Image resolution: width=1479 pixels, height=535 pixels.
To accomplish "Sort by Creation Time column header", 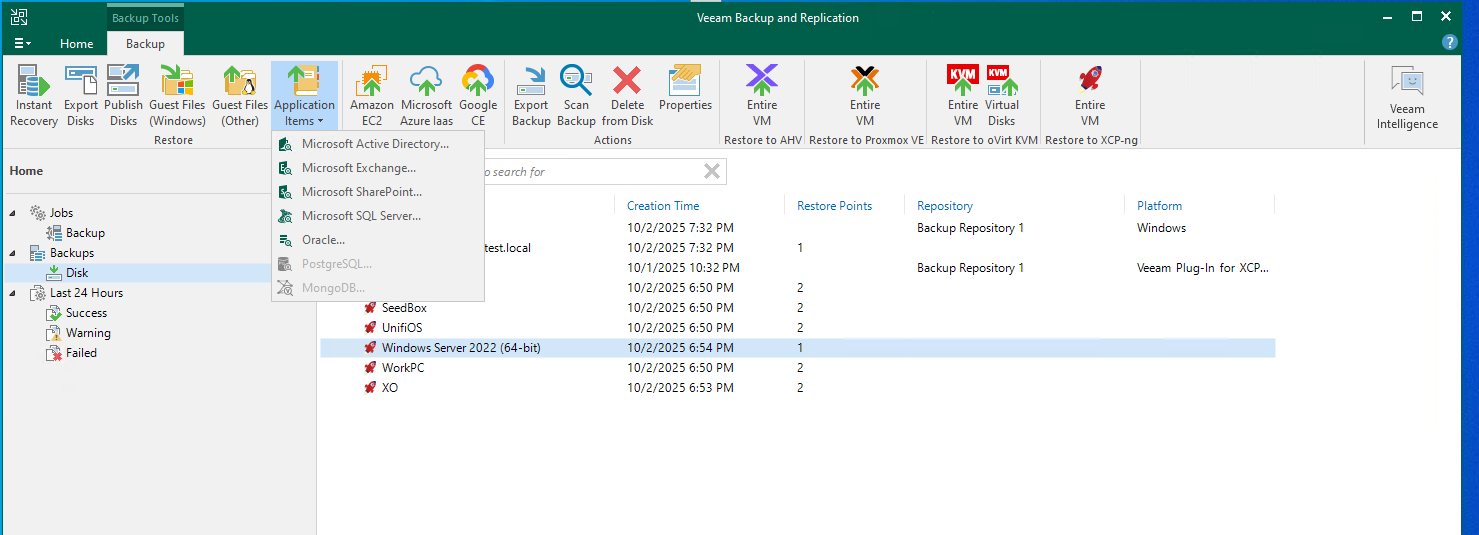I will tap(663, 206).
